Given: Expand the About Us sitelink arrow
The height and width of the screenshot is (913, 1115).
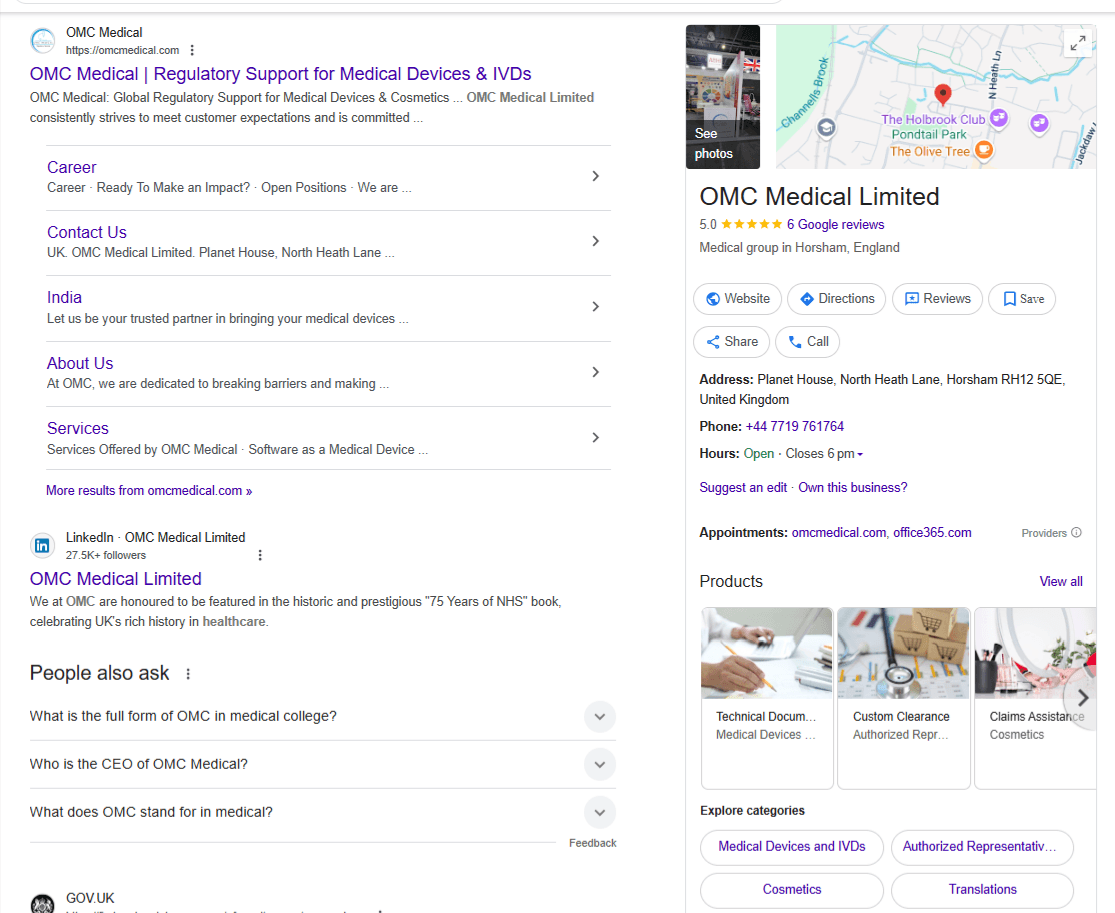Looking at the screenshot, I should coord(596,373).
